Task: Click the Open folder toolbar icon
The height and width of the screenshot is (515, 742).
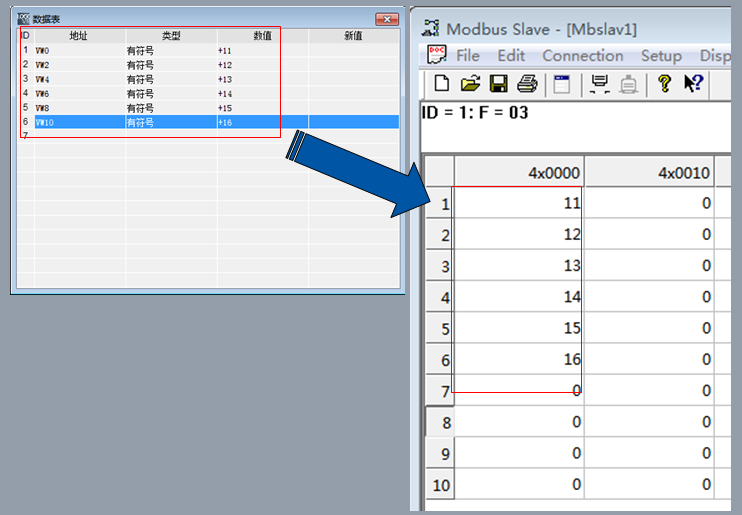Action: [x=470, y=84]
